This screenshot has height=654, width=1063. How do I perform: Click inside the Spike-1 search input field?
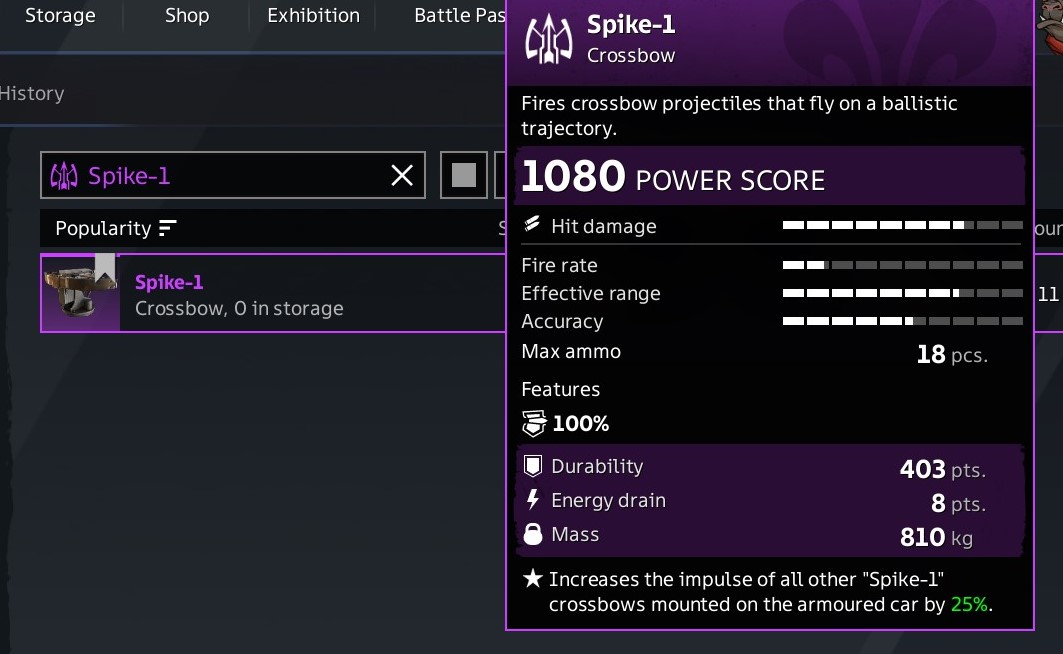(230, 176)
